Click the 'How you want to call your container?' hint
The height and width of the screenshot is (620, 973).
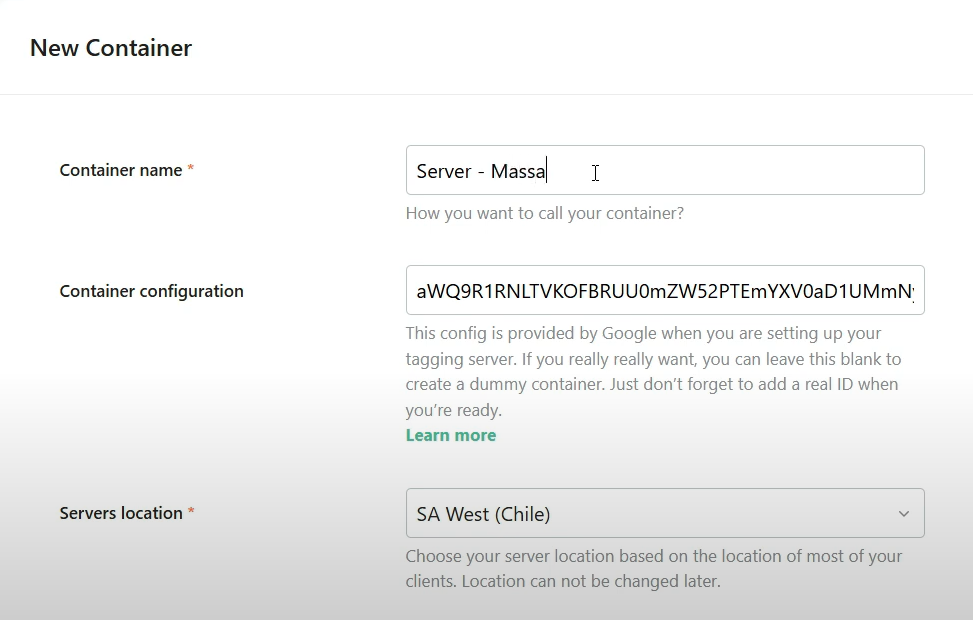545,213
